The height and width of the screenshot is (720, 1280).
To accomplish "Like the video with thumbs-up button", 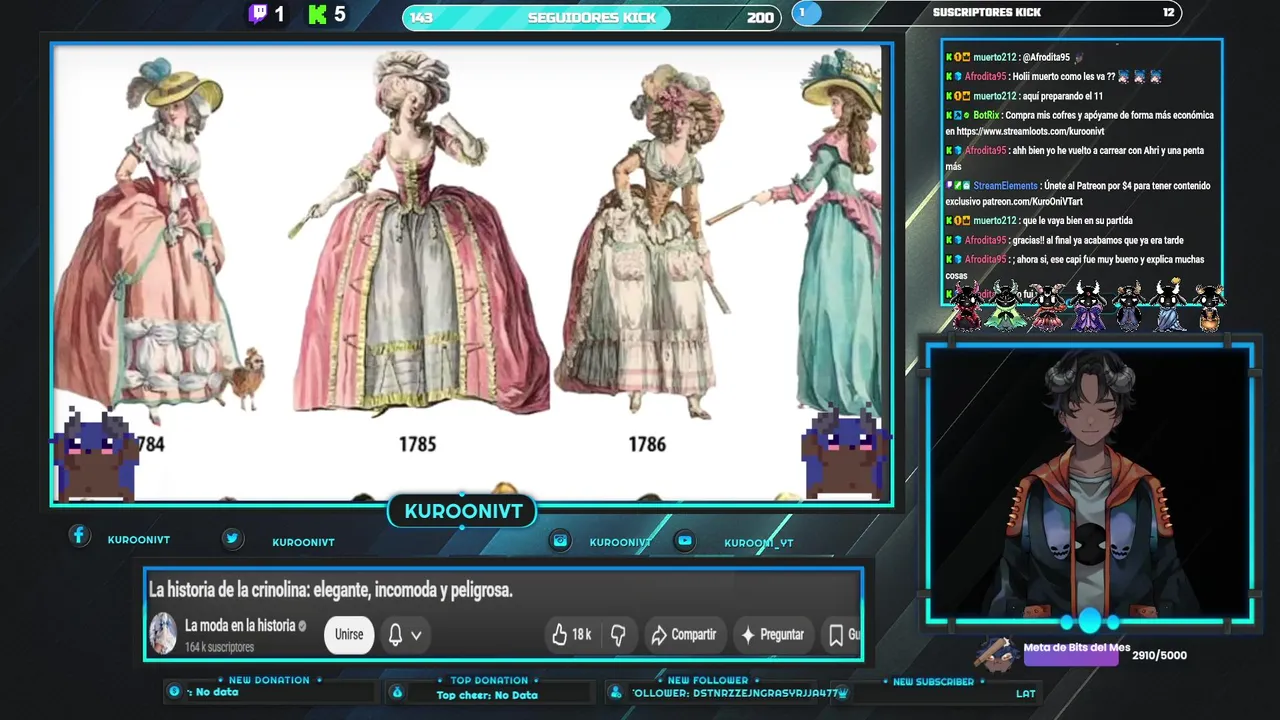I will pos(571,634).
